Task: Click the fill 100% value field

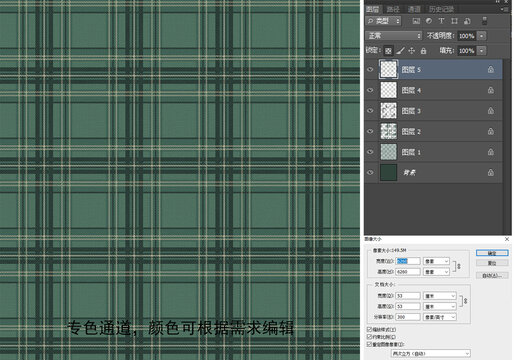Action: 466,51
